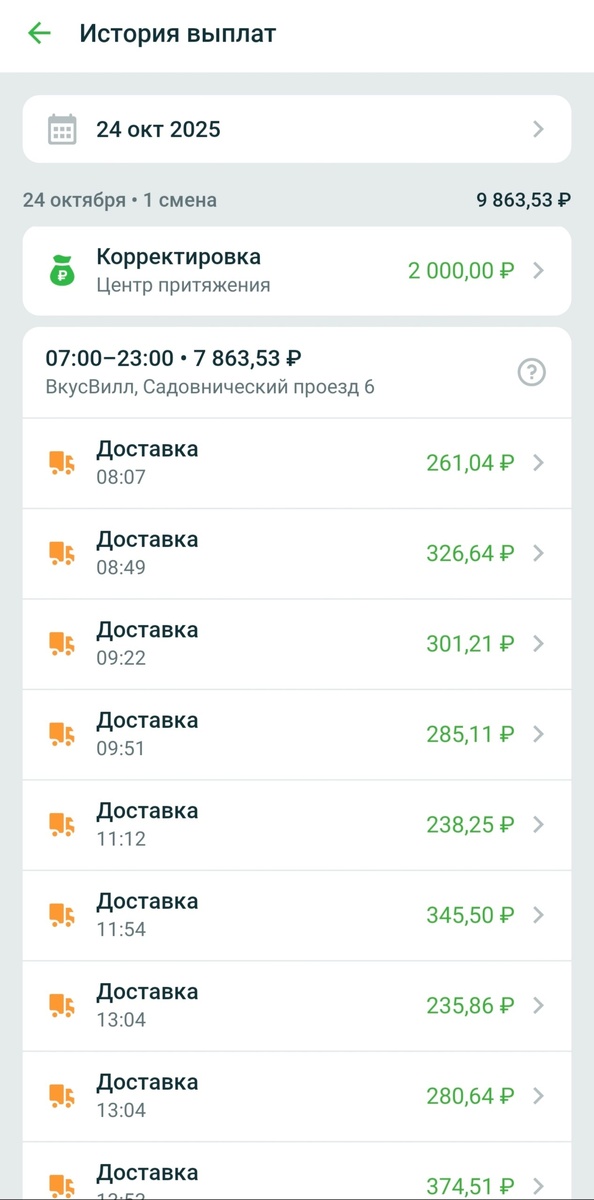Tap the truck icon next to the 13:04 delivery

[59, 1005]
